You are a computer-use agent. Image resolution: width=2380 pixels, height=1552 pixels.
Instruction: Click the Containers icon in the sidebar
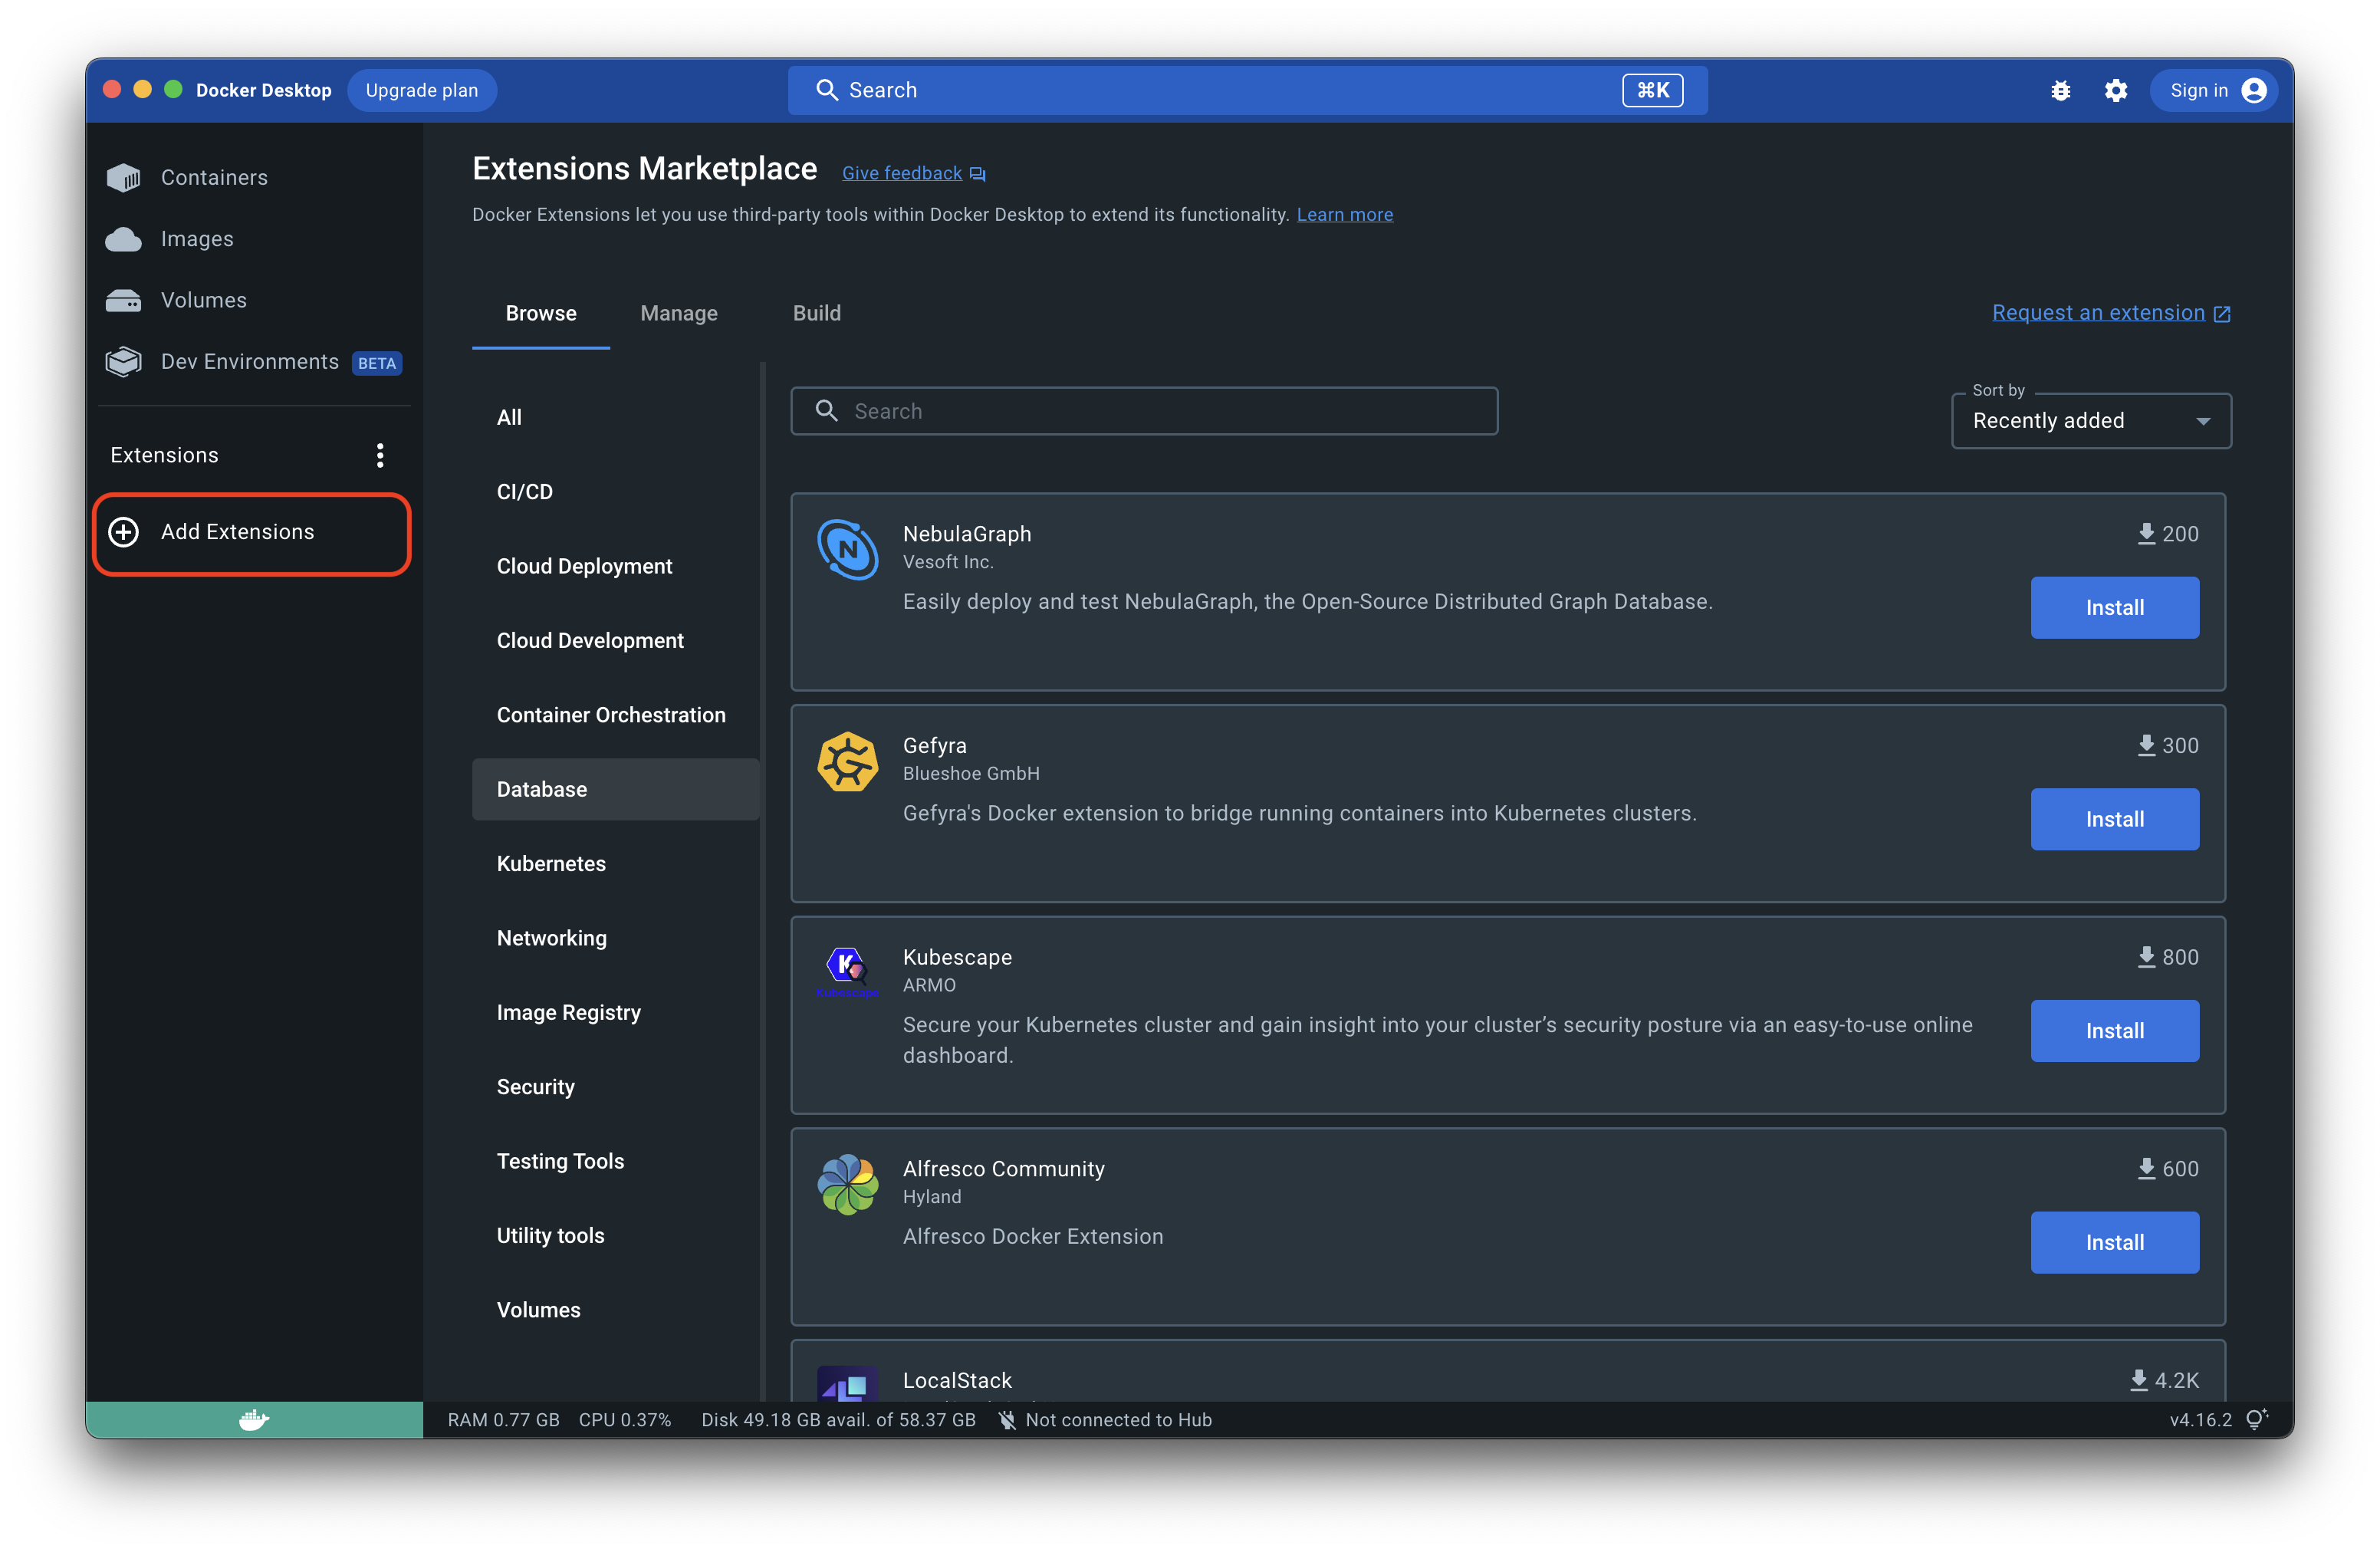(123, 178)
